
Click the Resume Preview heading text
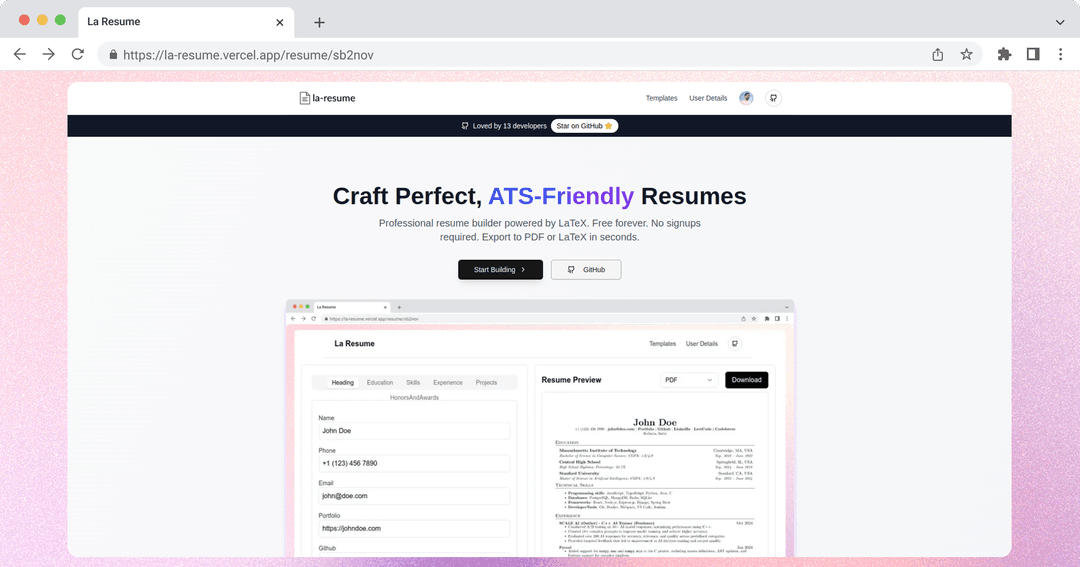click(x=571, y=380)
